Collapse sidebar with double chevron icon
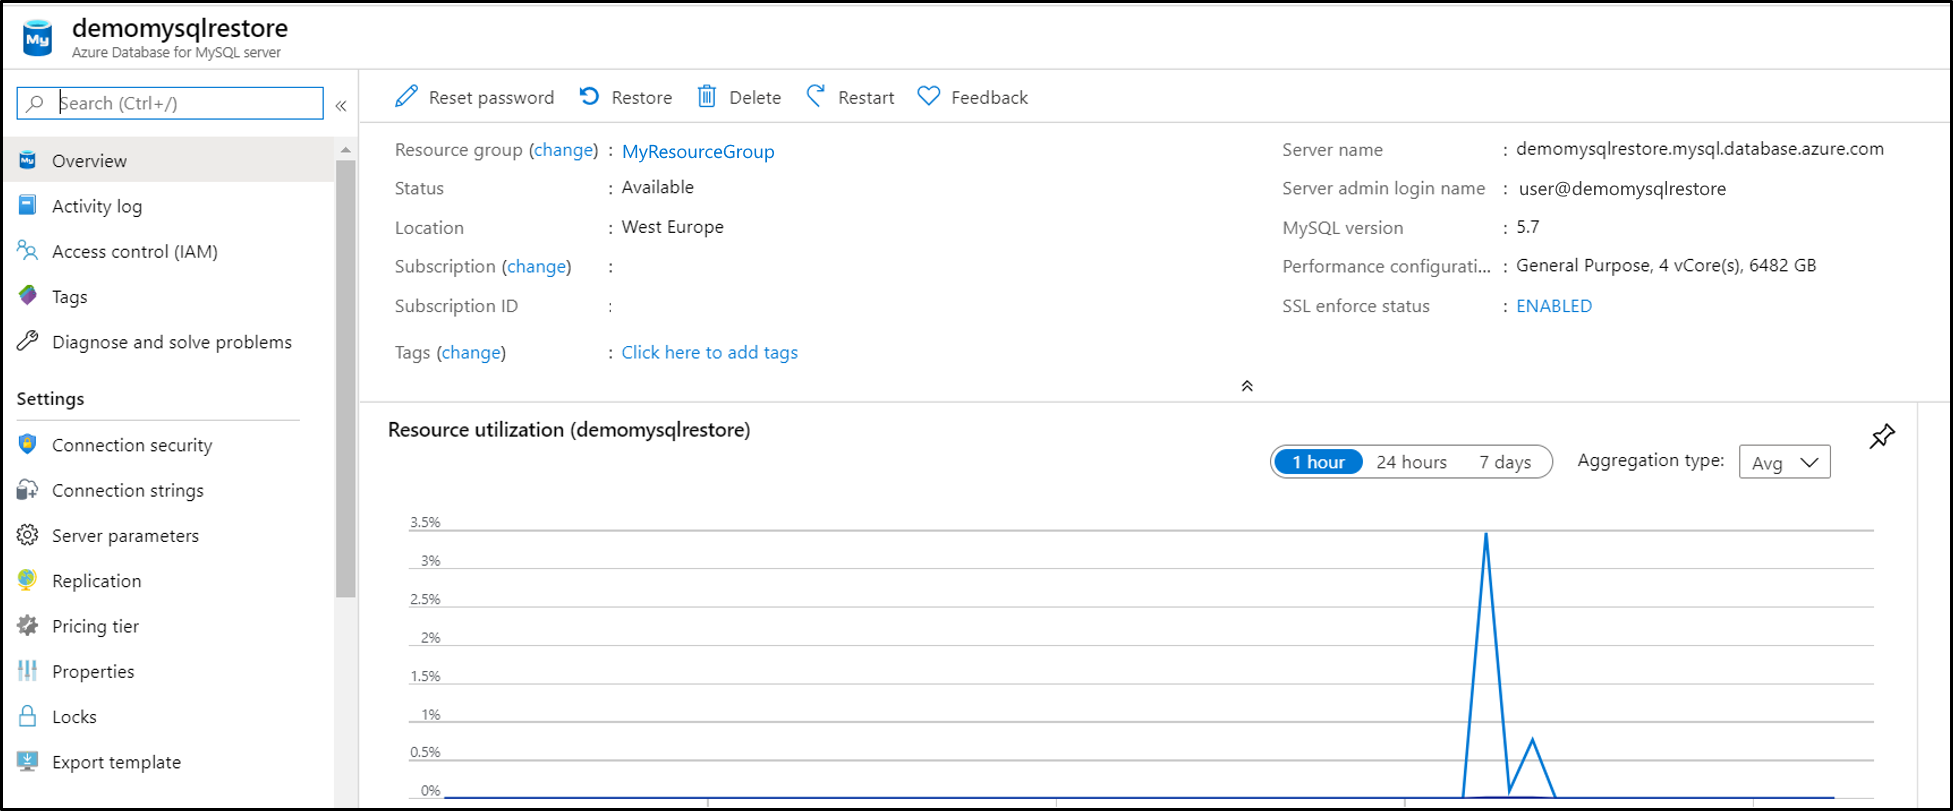Viewport: 1953px width, 811px height. click(x=341, y=105)
